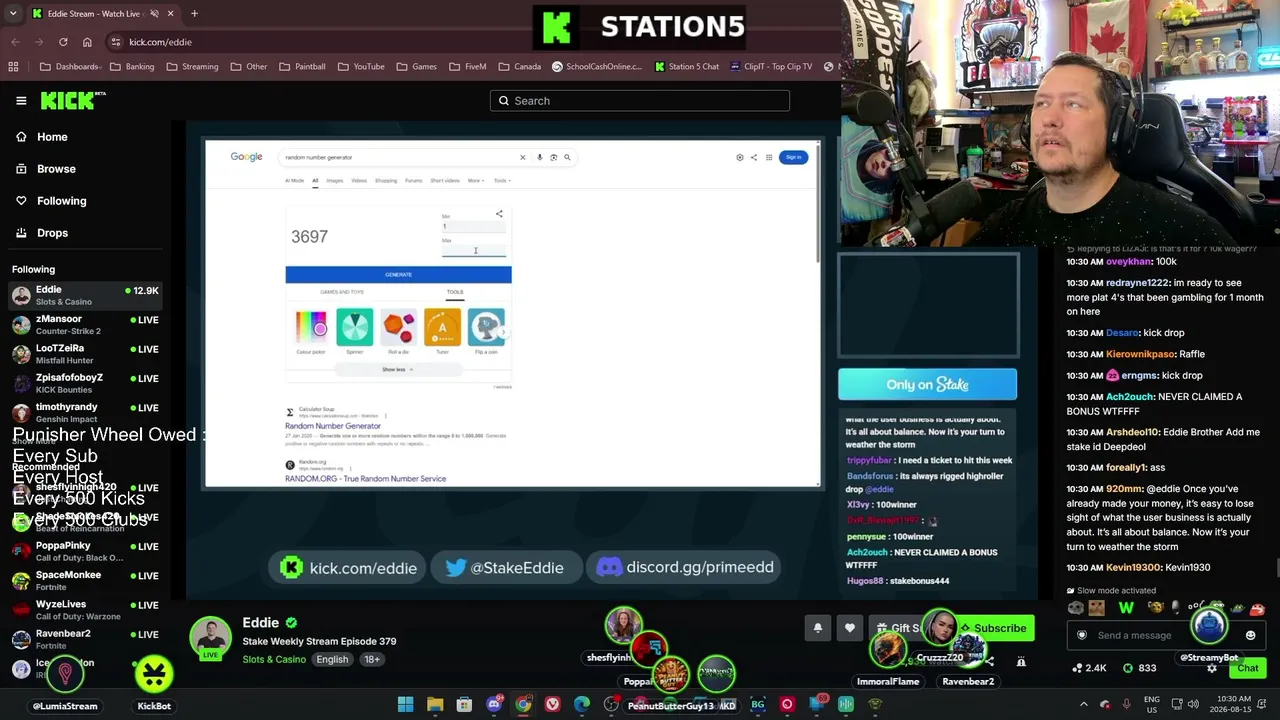The height and width of the screenshot is (720, 1280).
Task: Click the Only on Stake banner button
Action: point(927,384)
